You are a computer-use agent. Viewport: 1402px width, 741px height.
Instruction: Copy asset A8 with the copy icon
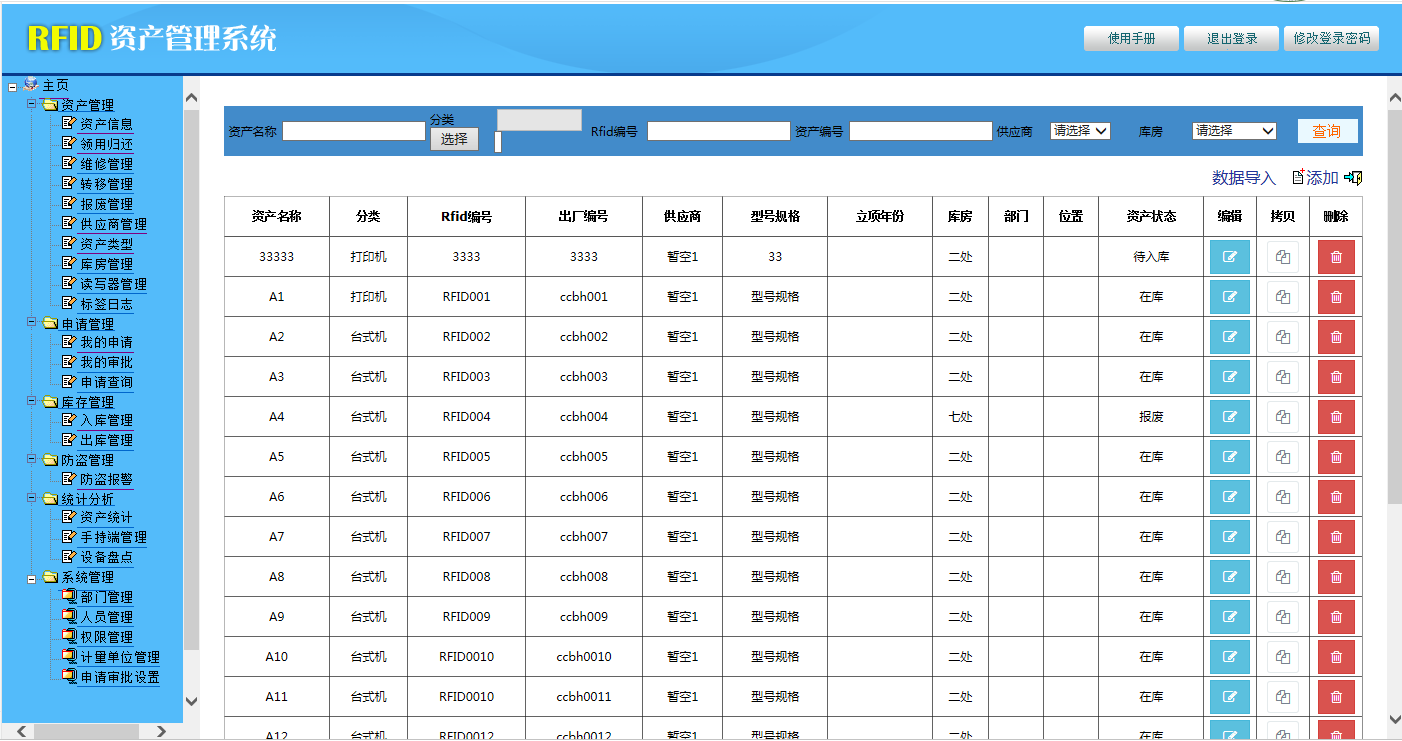coord(1282,577)
